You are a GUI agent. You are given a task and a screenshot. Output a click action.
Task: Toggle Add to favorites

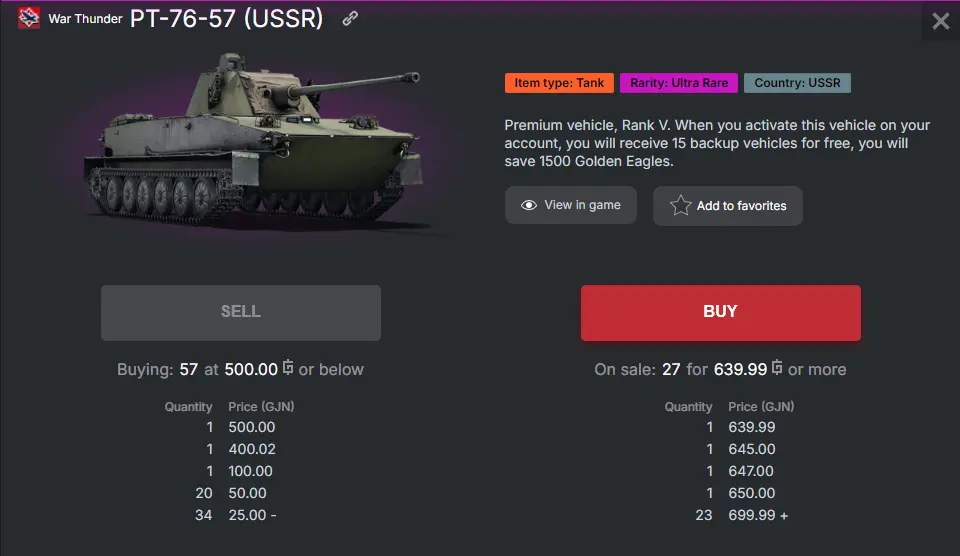tap(728, 206)
